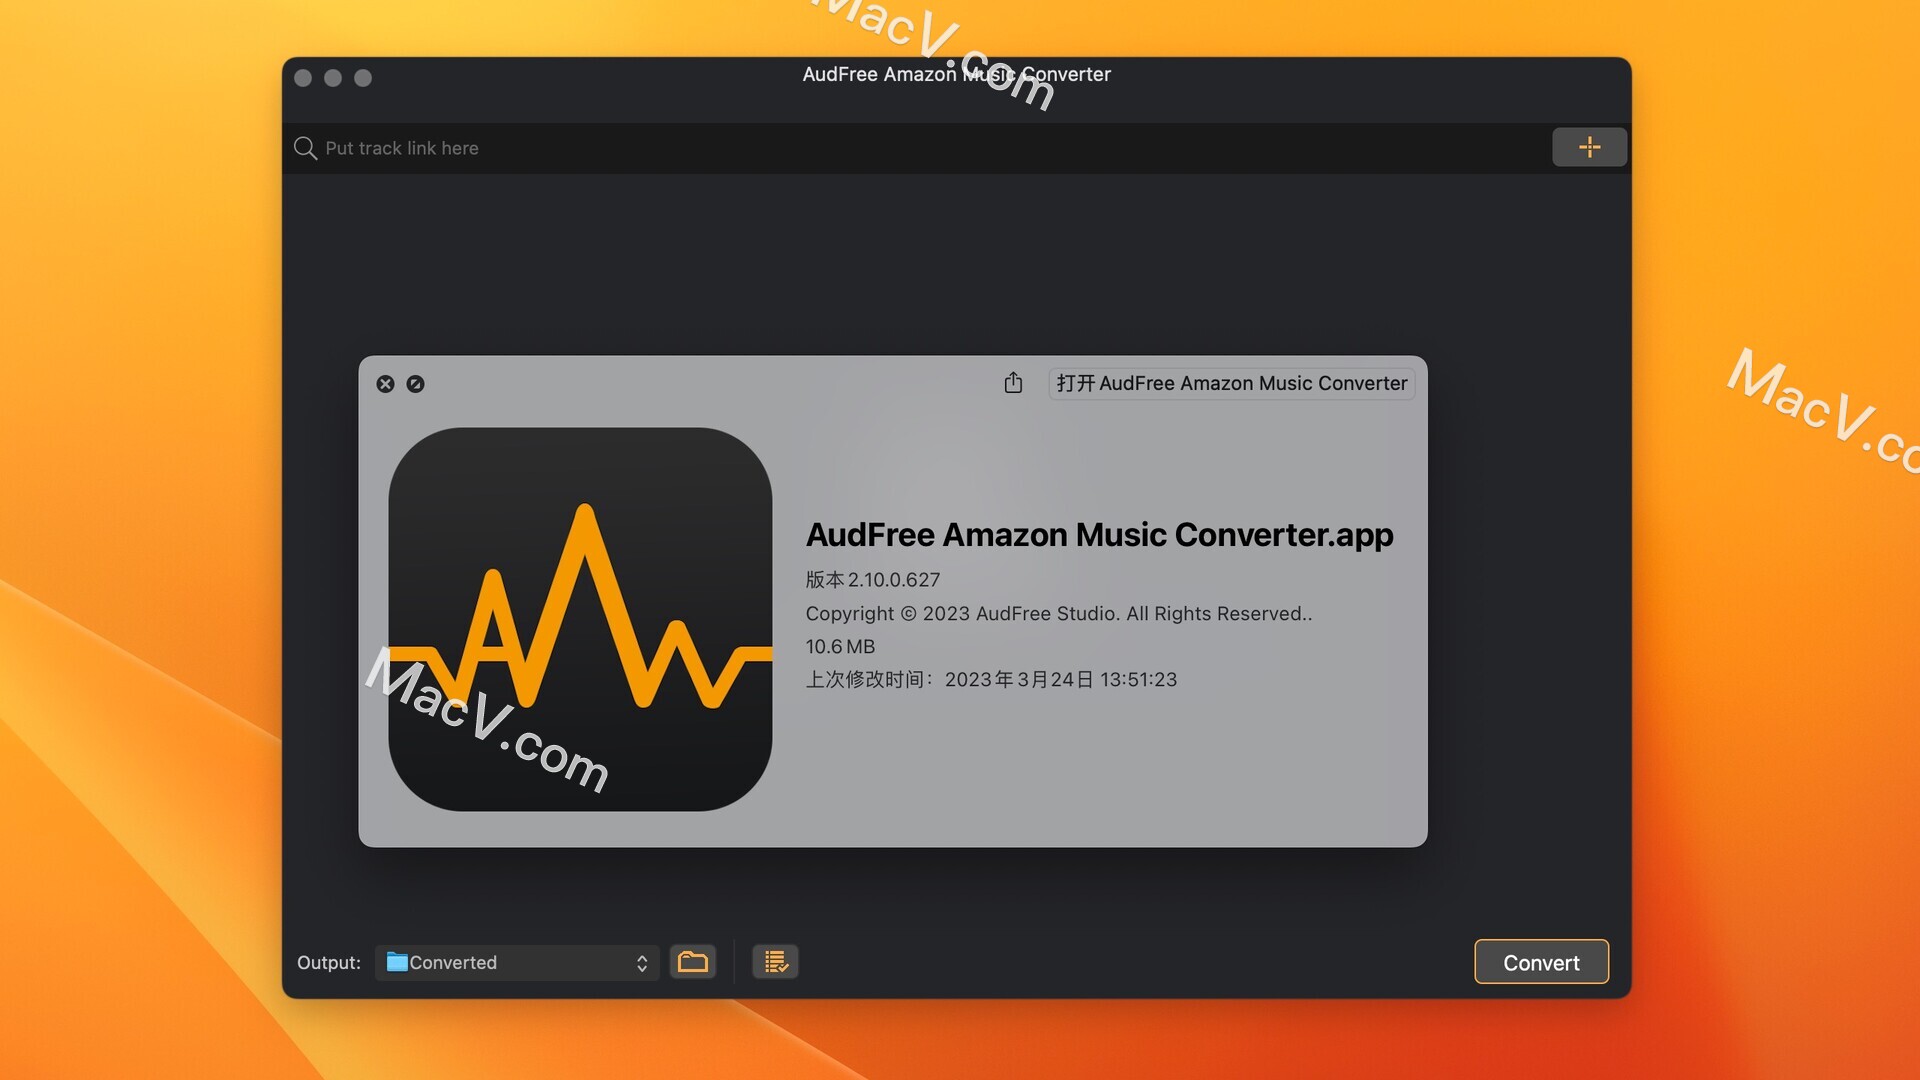Screen dimensions: 1920x1080
Task: Click 'Open AudFree Amazon Music Converter' button
Action: coord(1232,382)
